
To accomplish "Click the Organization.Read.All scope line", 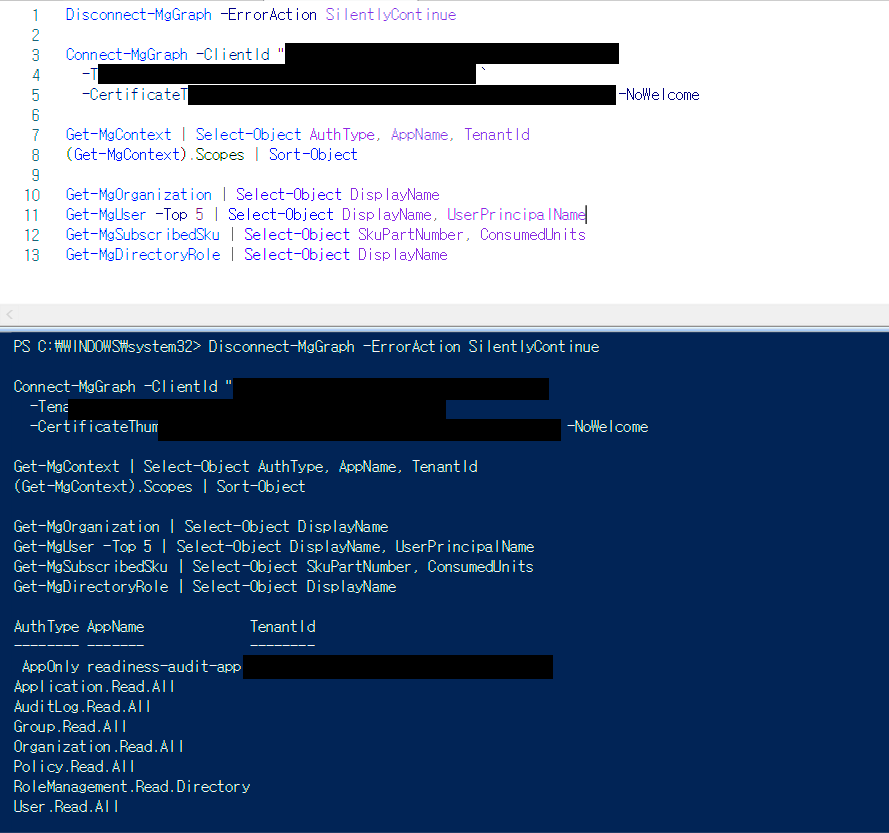I will (99, 746).
